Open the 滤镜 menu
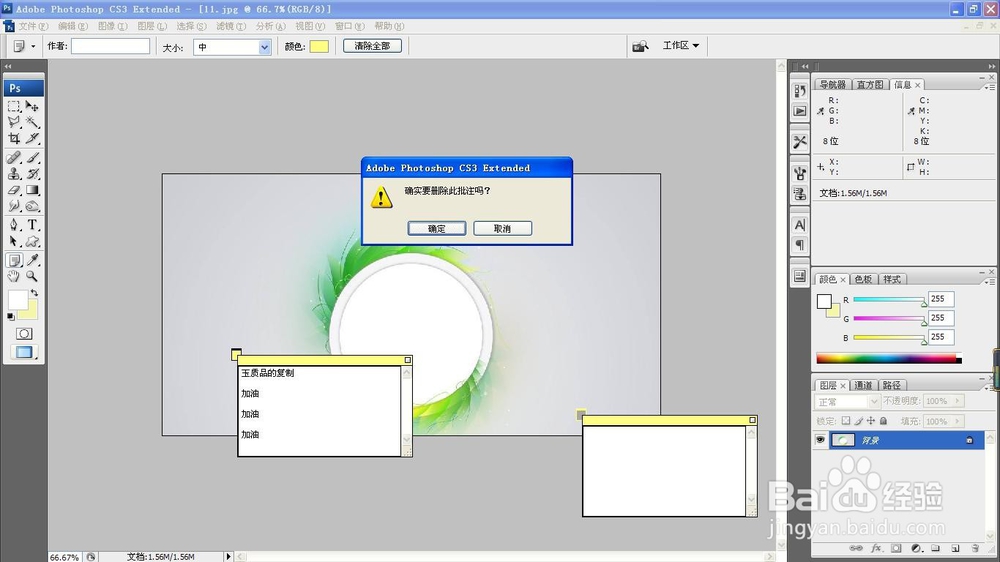Screen dimensions: 1000x562 (x=231, y=26)
